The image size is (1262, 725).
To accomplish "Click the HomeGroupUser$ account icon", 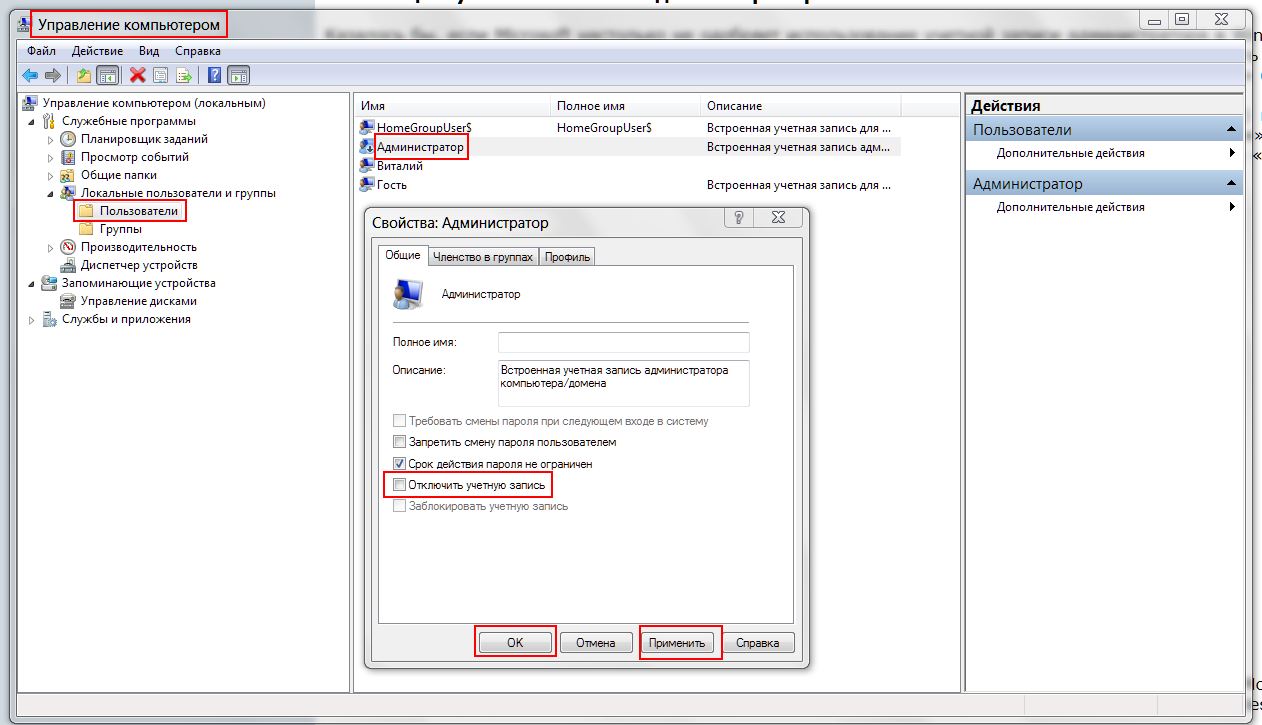I will (367, 128).
